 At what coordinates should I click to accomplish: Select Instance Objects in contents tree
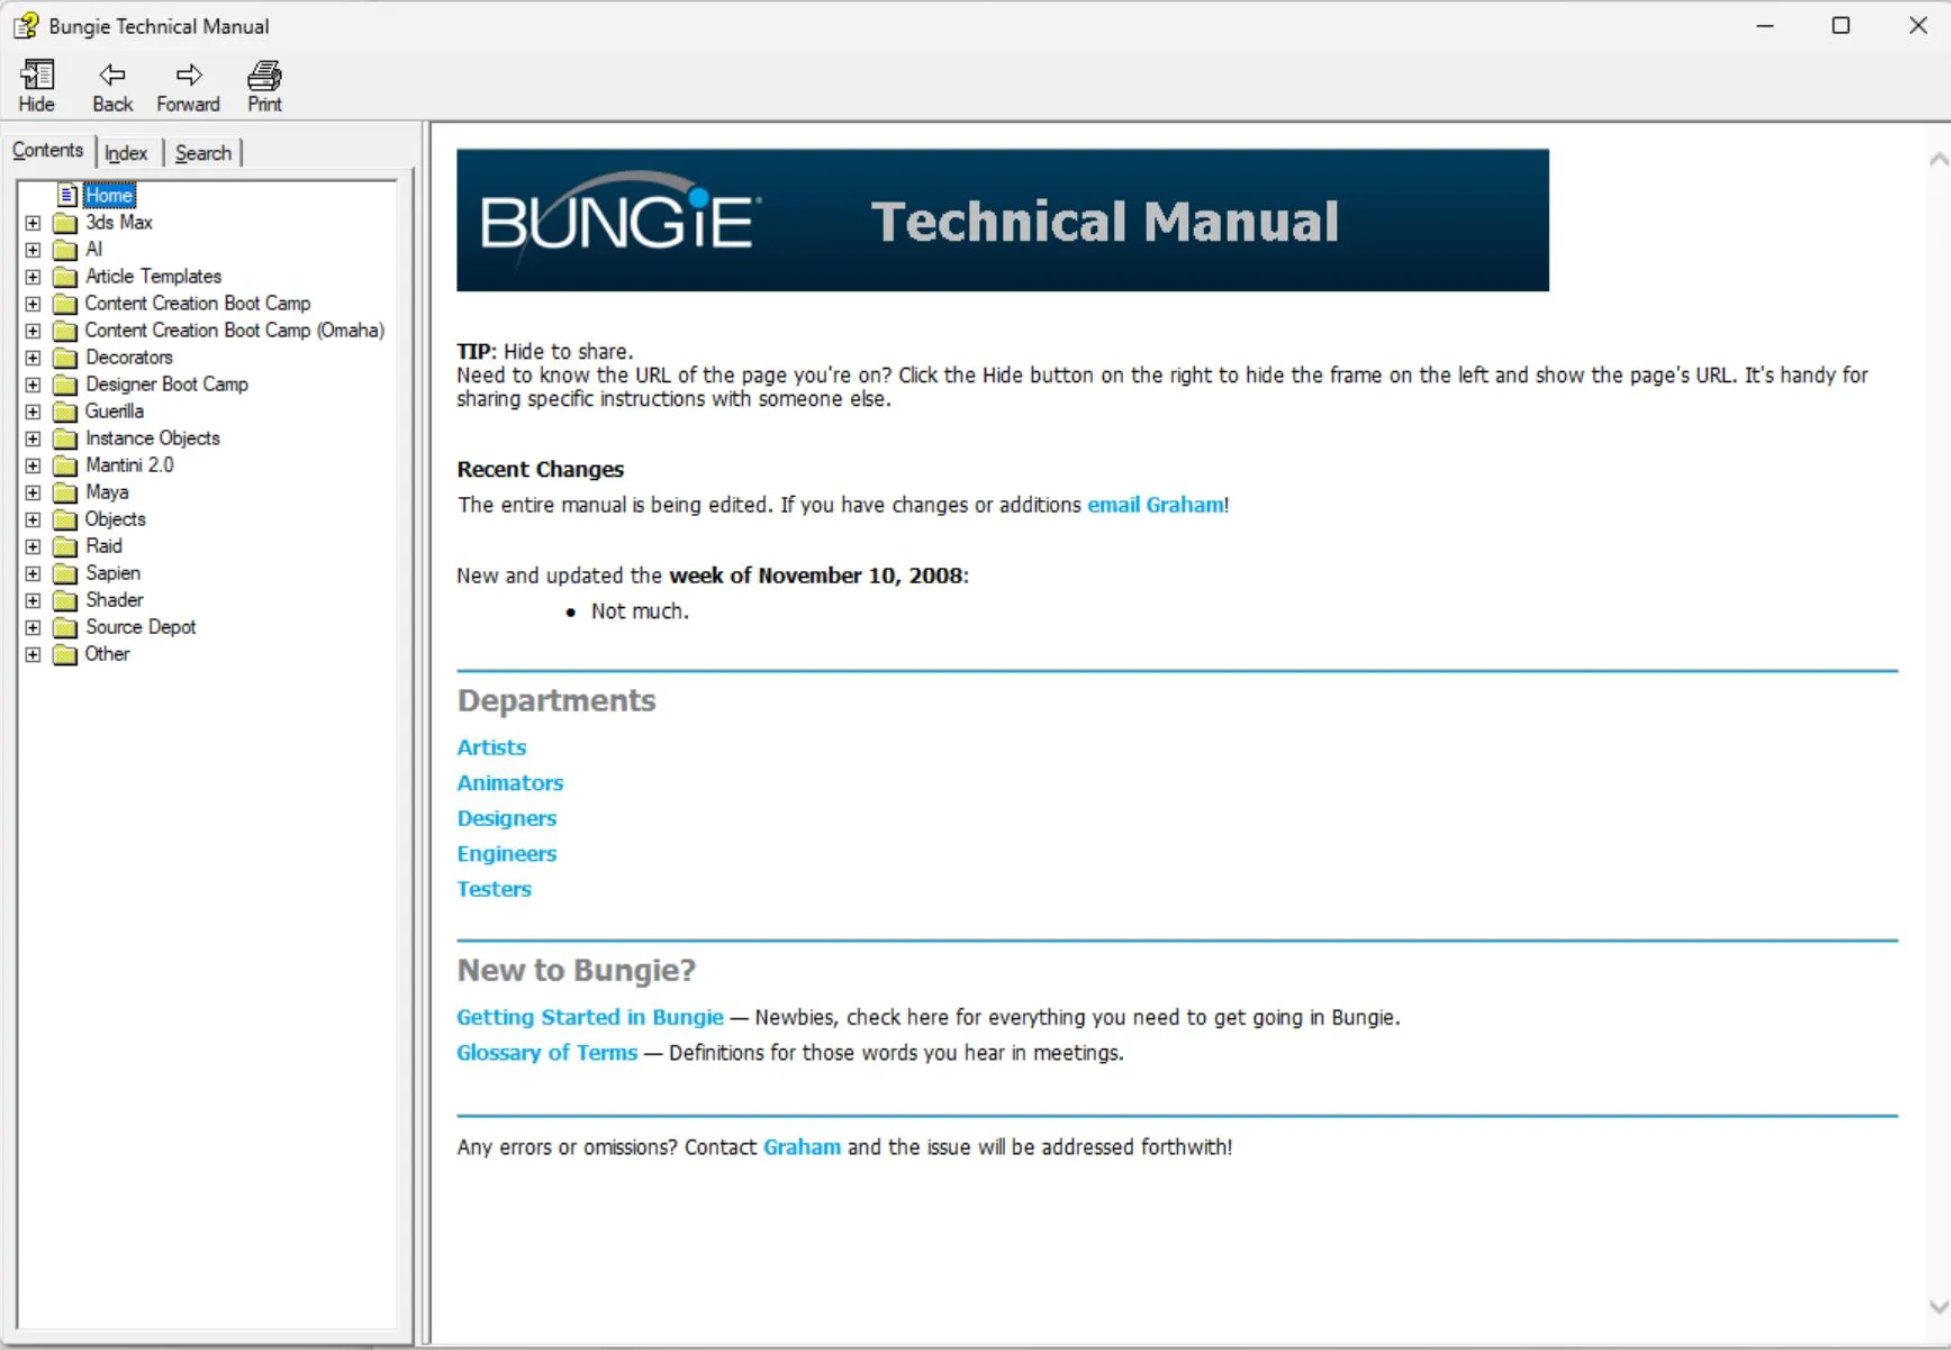click(152, 438)
